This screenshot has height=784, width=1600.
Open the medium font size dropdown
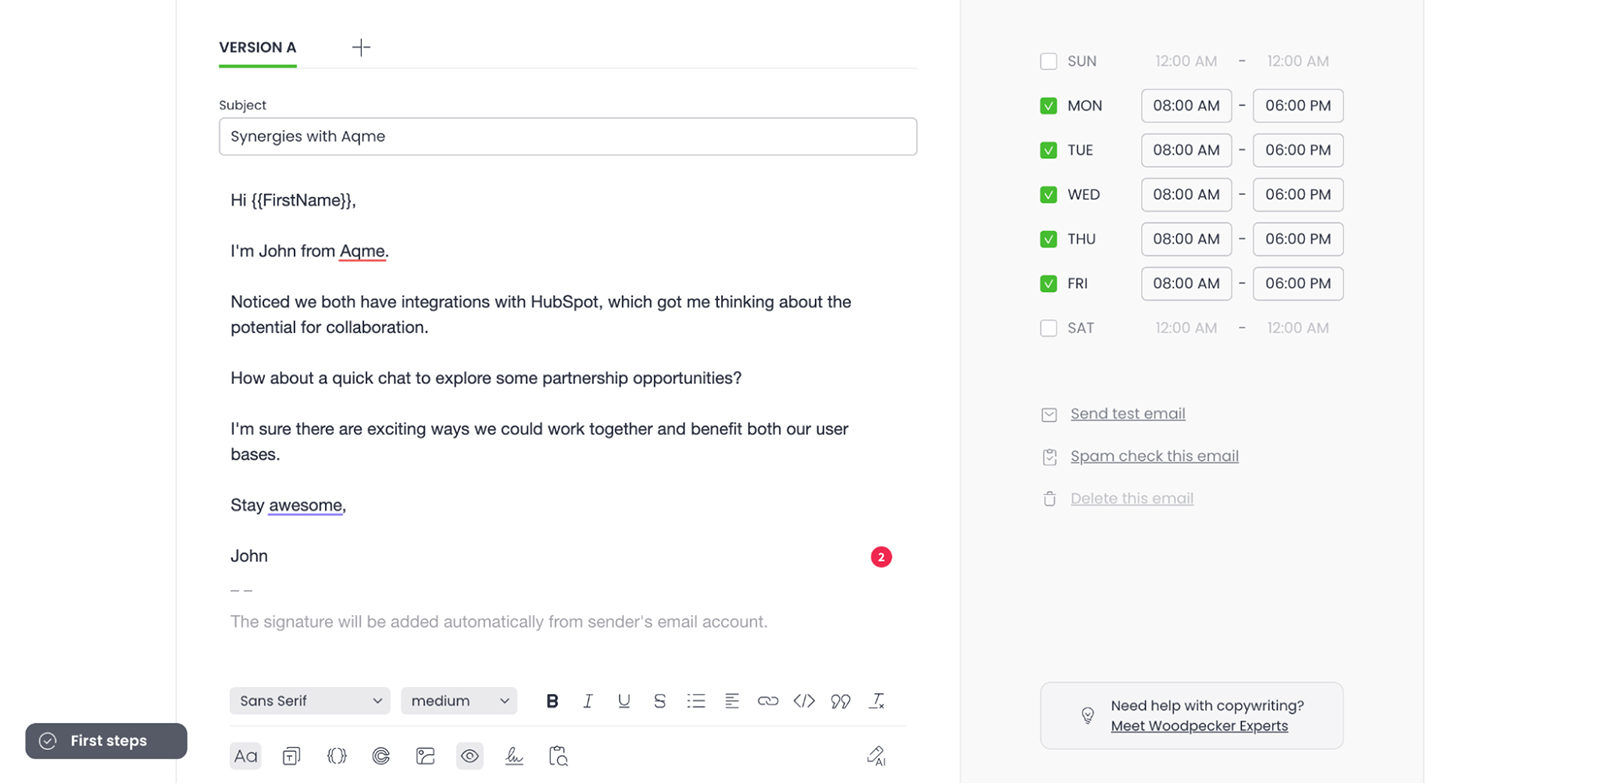(459, 701)
